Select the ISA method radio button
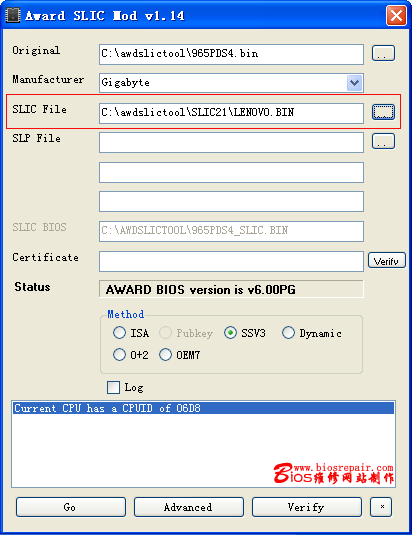Image resolution: width=412 pixels, height=535 pixels. click(x=119, y=333)
